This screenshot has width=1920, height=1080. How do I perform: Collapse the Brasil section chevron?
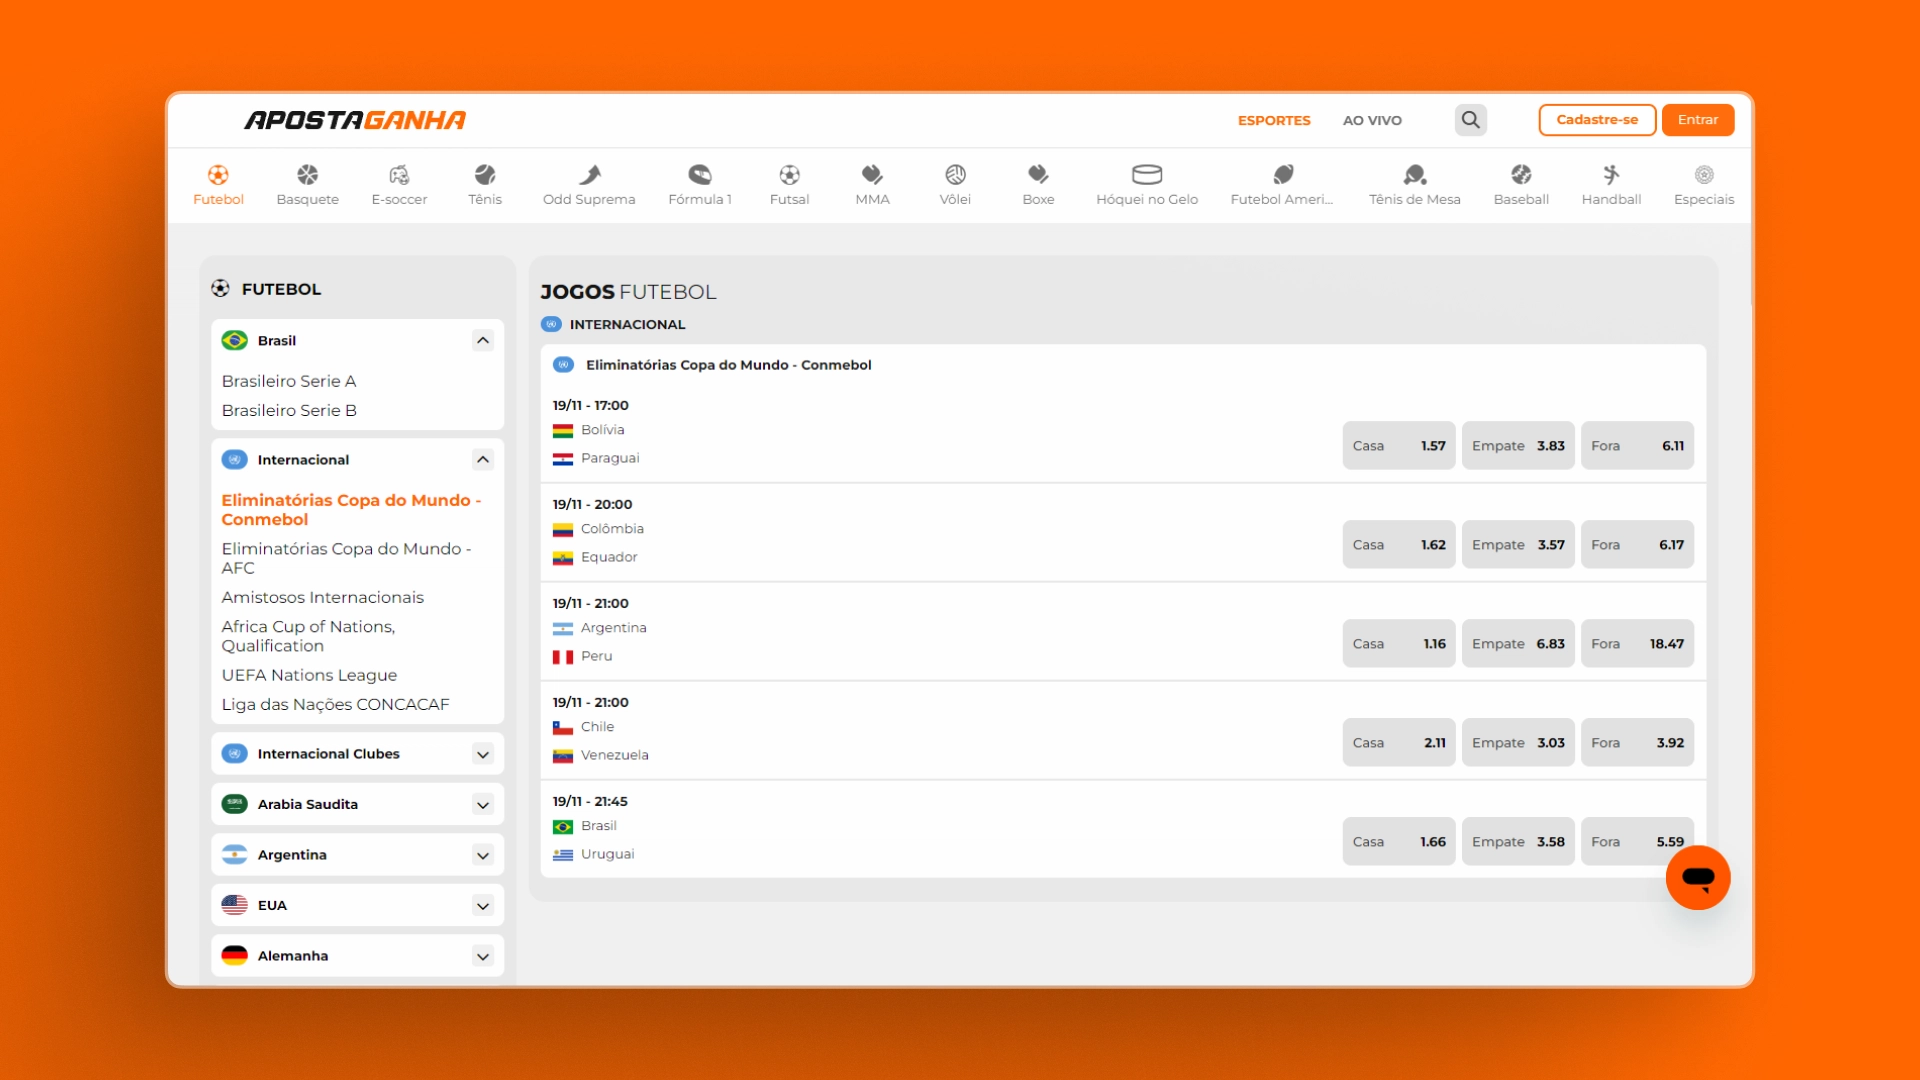(x=483, y=340)
